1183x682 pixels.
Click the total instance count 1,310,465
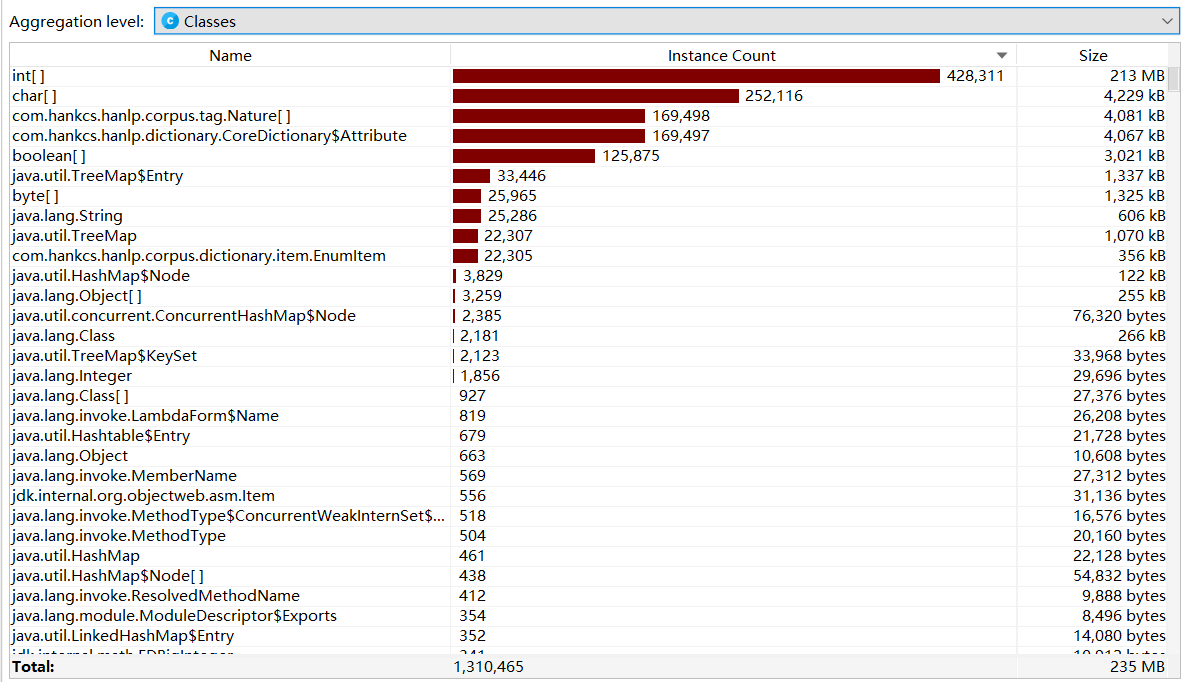coord(488,667)
